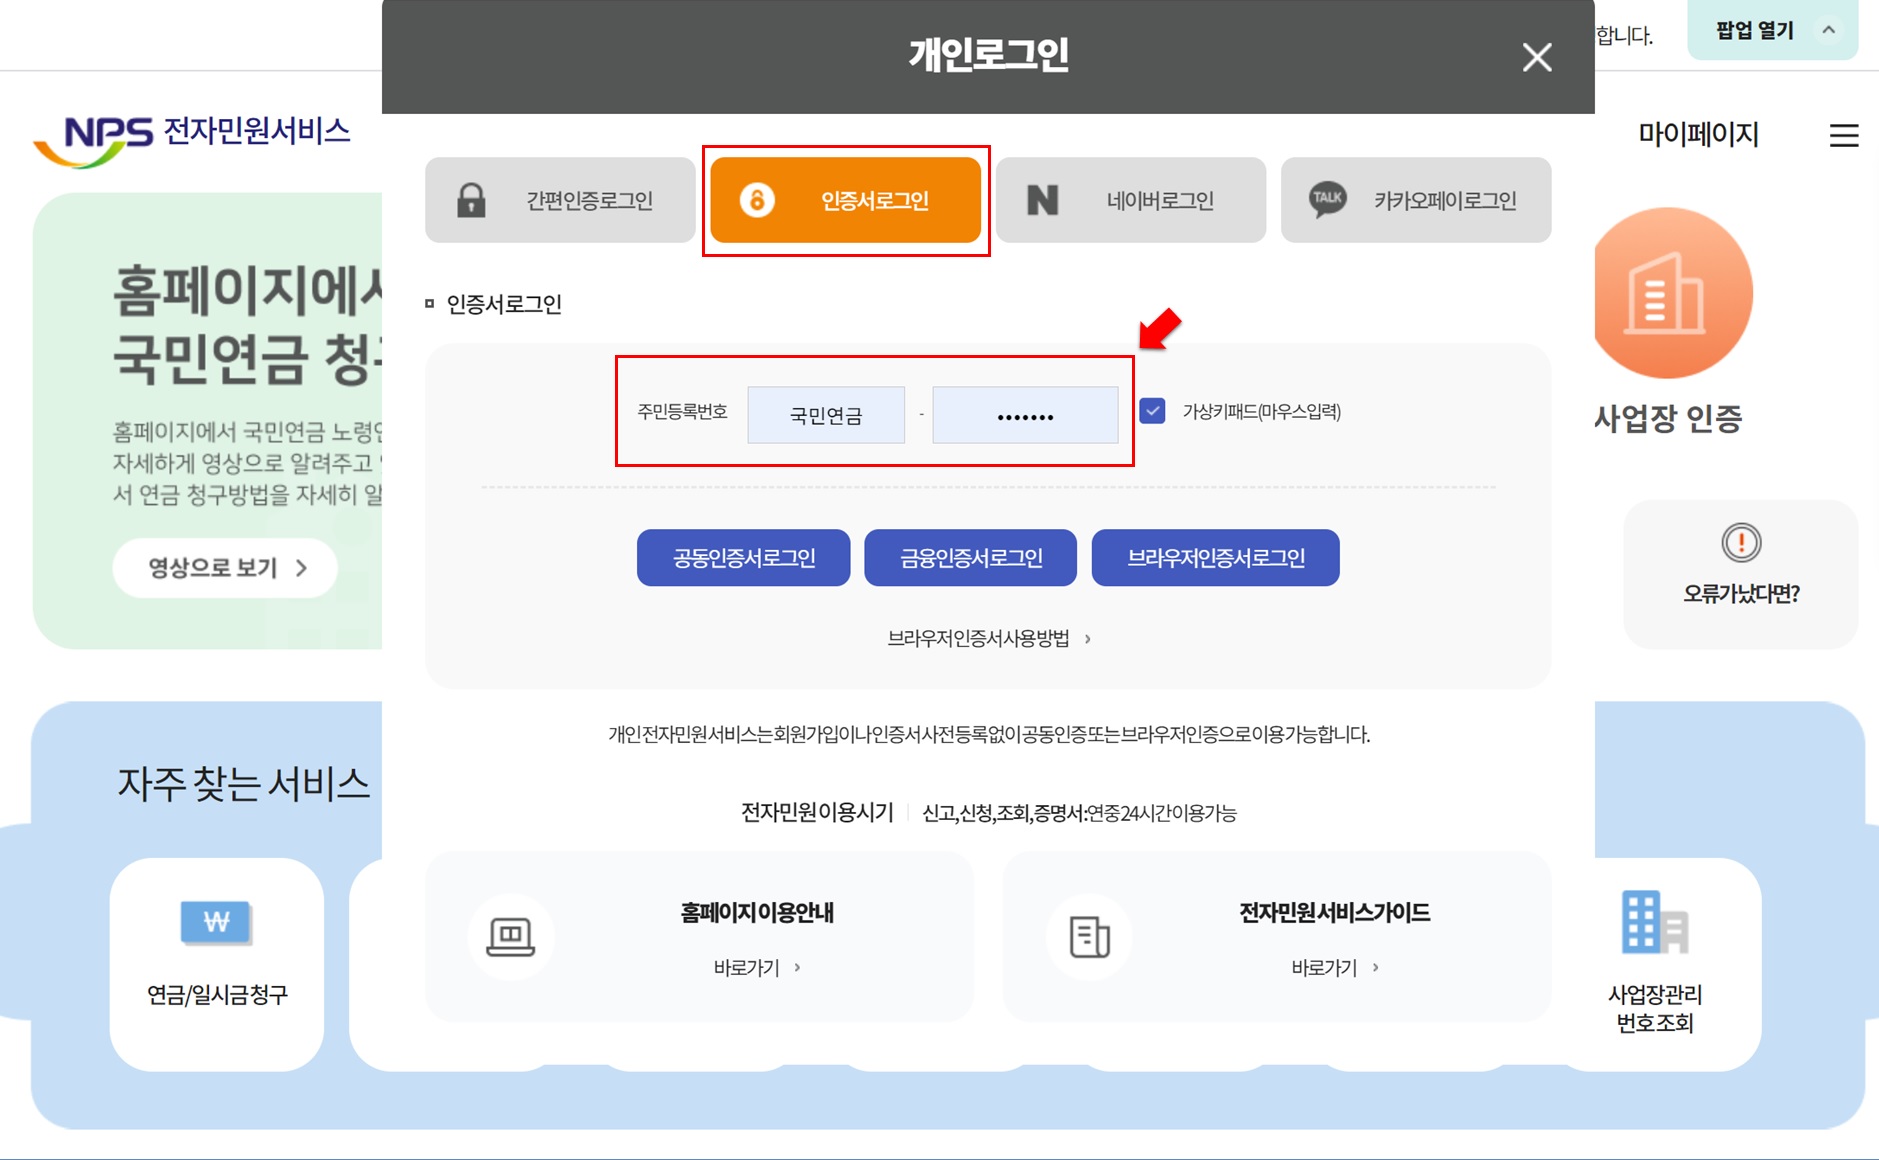Click 바로가기 arrow under 전자민원서비스가이드
1879x1160 pixels.
pos(1376,966)
